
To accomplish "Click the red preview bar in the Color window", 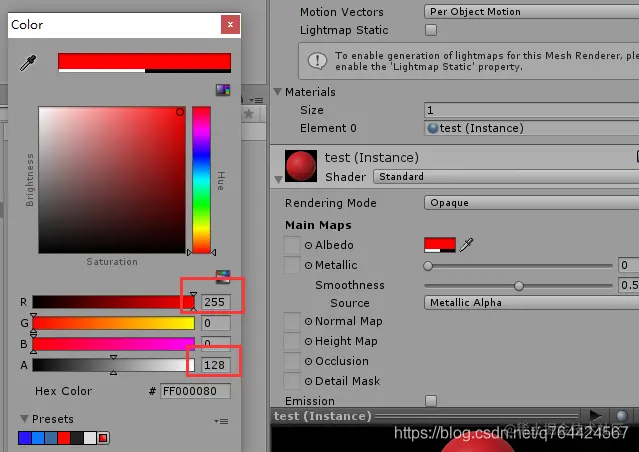I will click(144, 63).
